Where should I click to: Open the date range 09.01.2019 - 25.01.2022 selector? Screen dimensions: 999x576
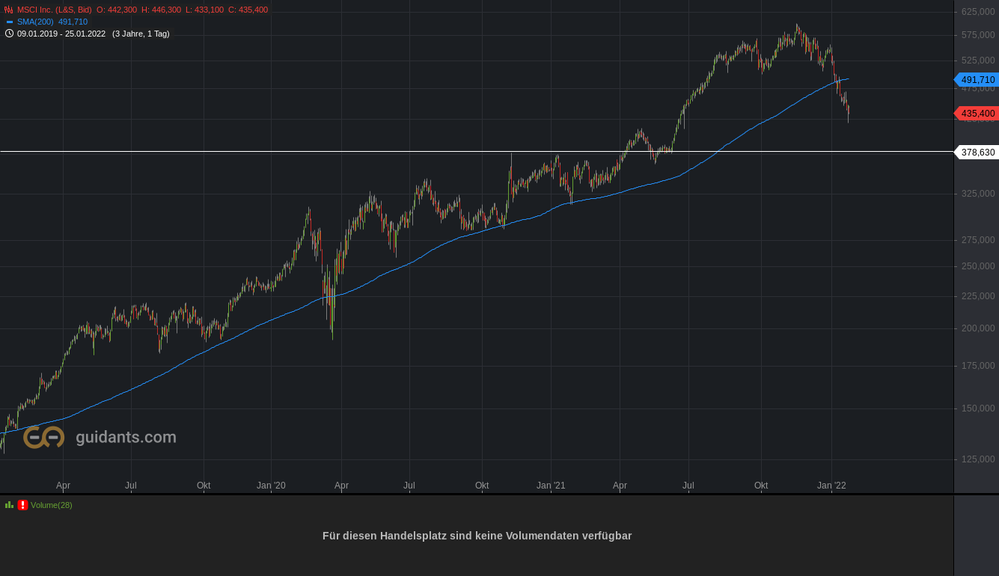tap(63, 32)
